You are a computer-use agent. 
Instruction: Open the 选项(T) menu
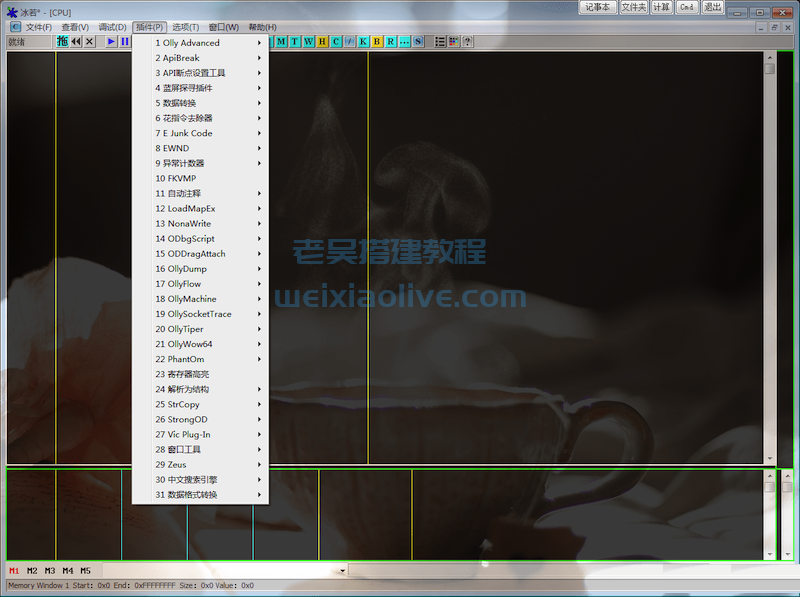[x=185, y=27]
